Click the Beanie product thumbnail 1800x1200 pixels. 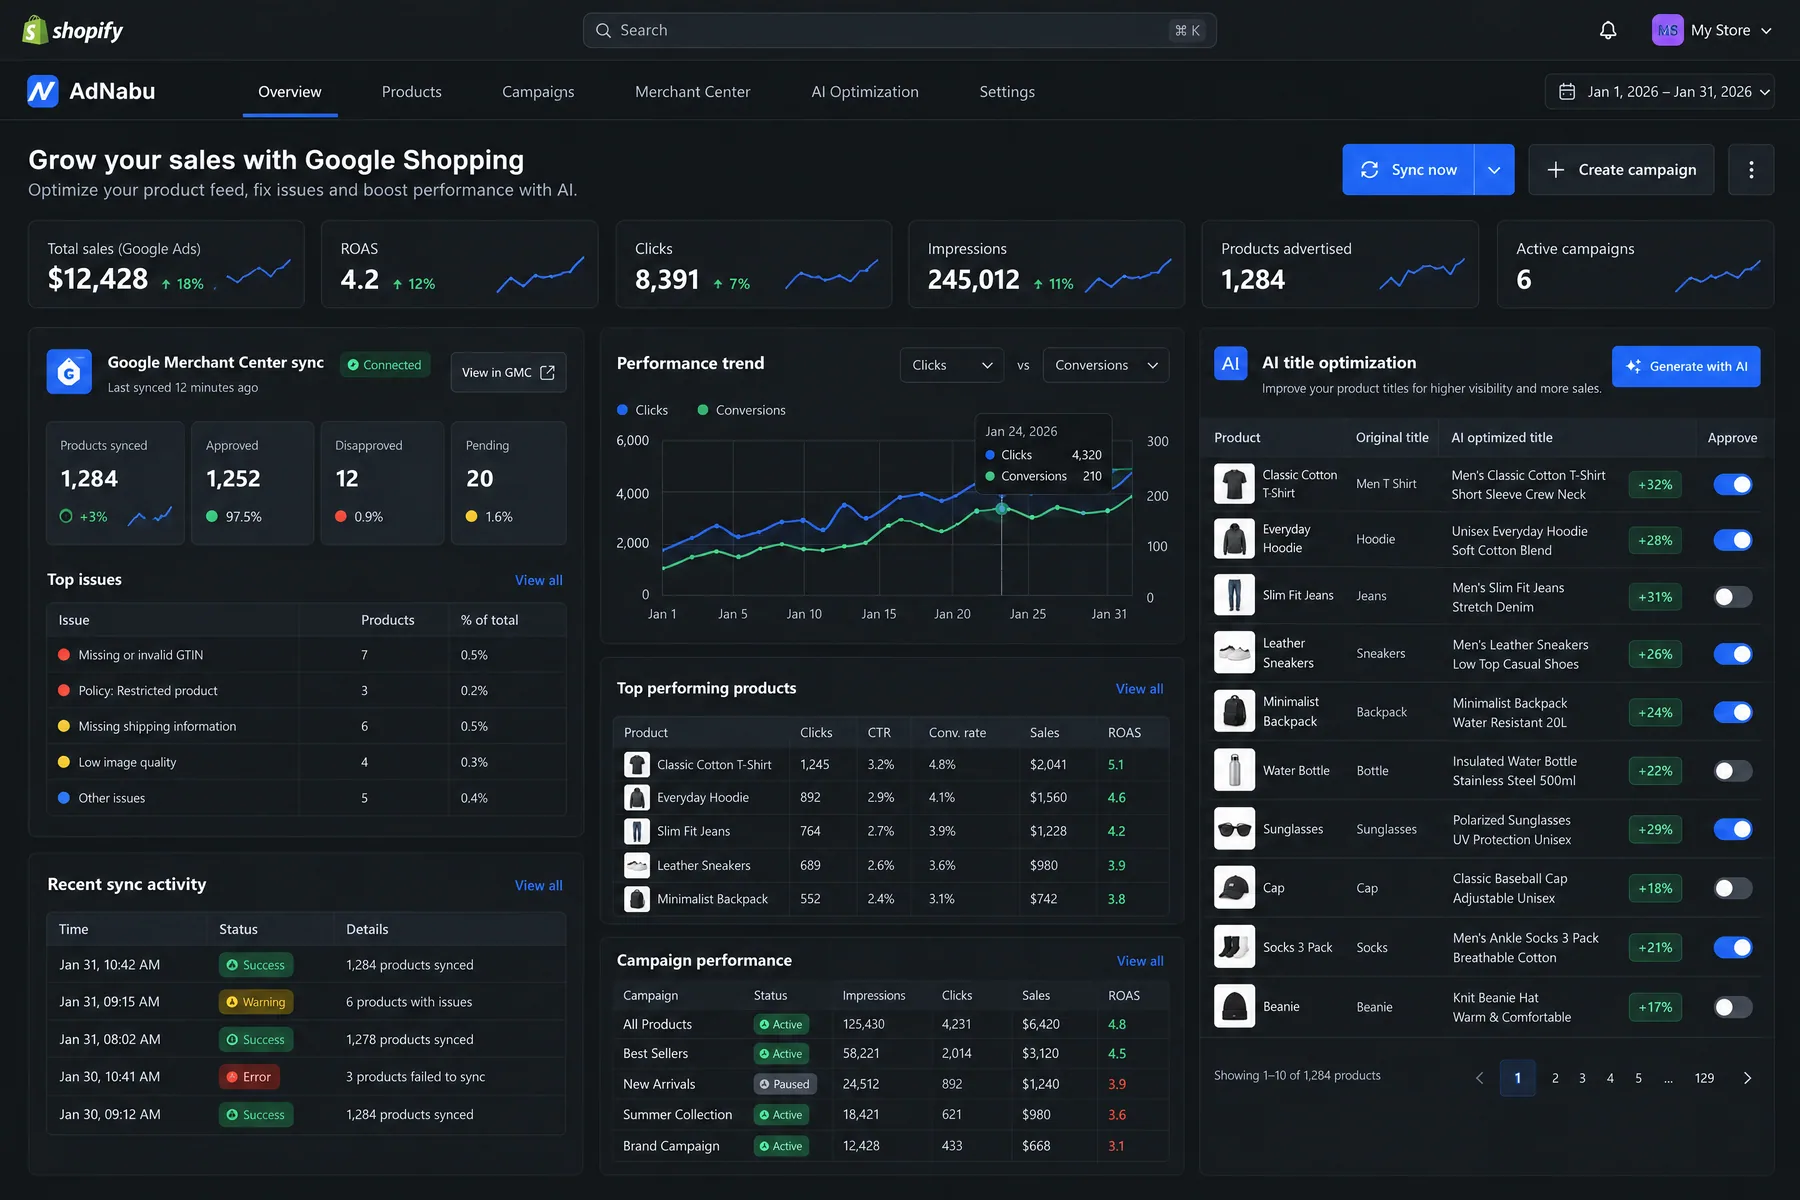coord(1234,1006)
